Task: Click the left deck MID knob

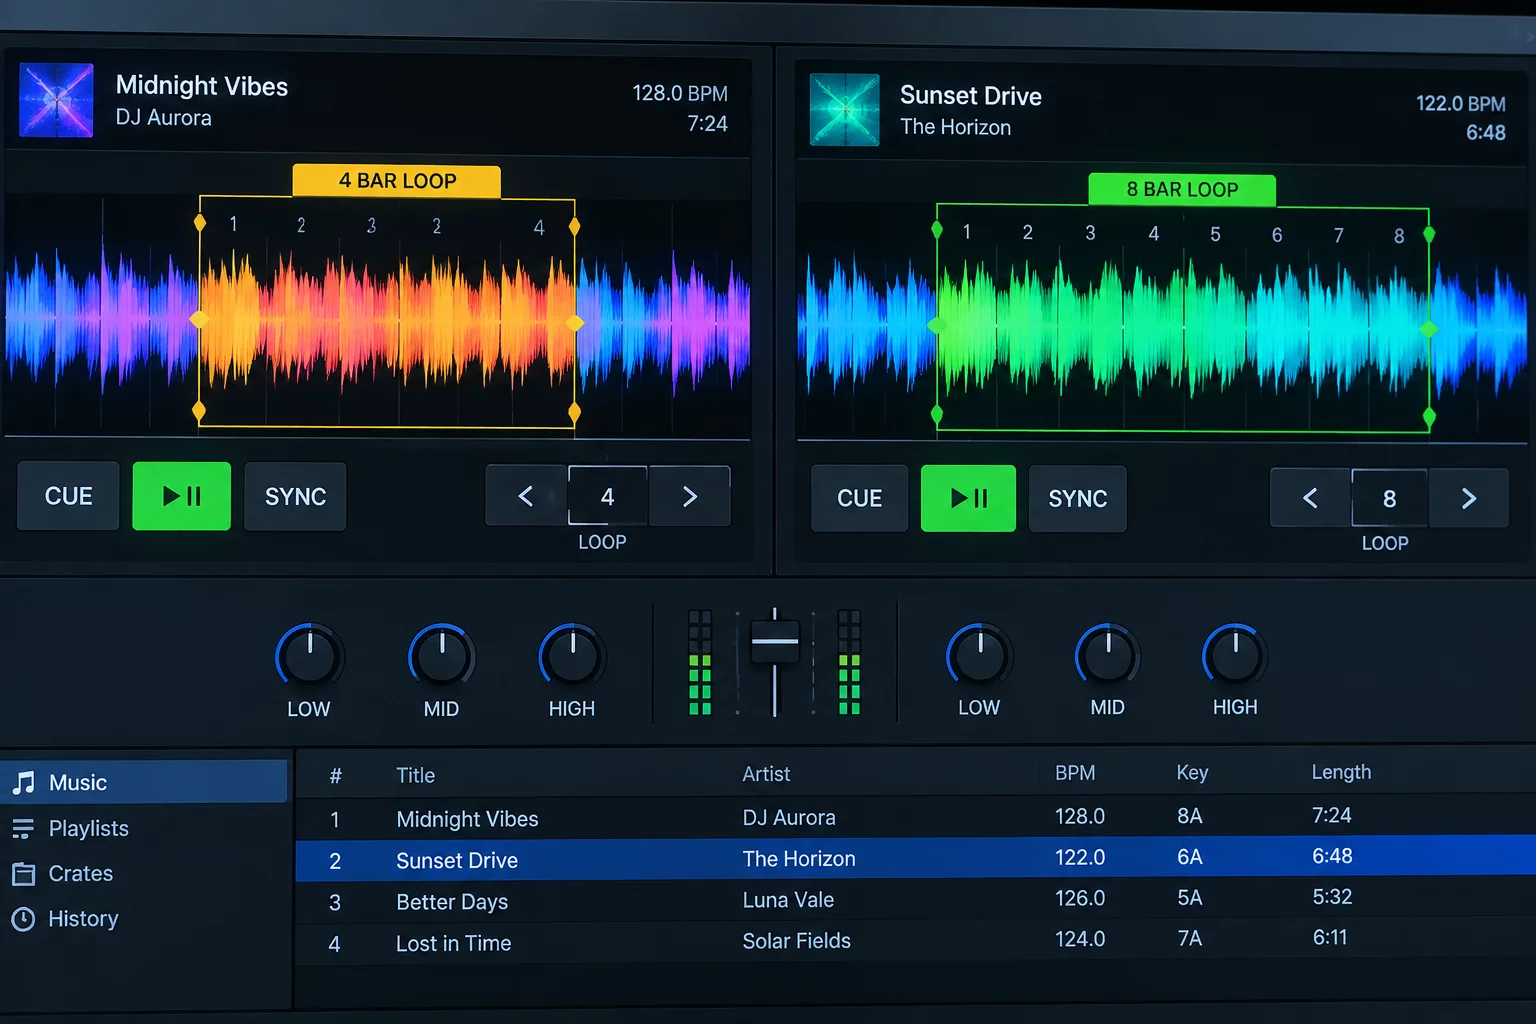Action: pyautogui.click(x=442, y=657)
